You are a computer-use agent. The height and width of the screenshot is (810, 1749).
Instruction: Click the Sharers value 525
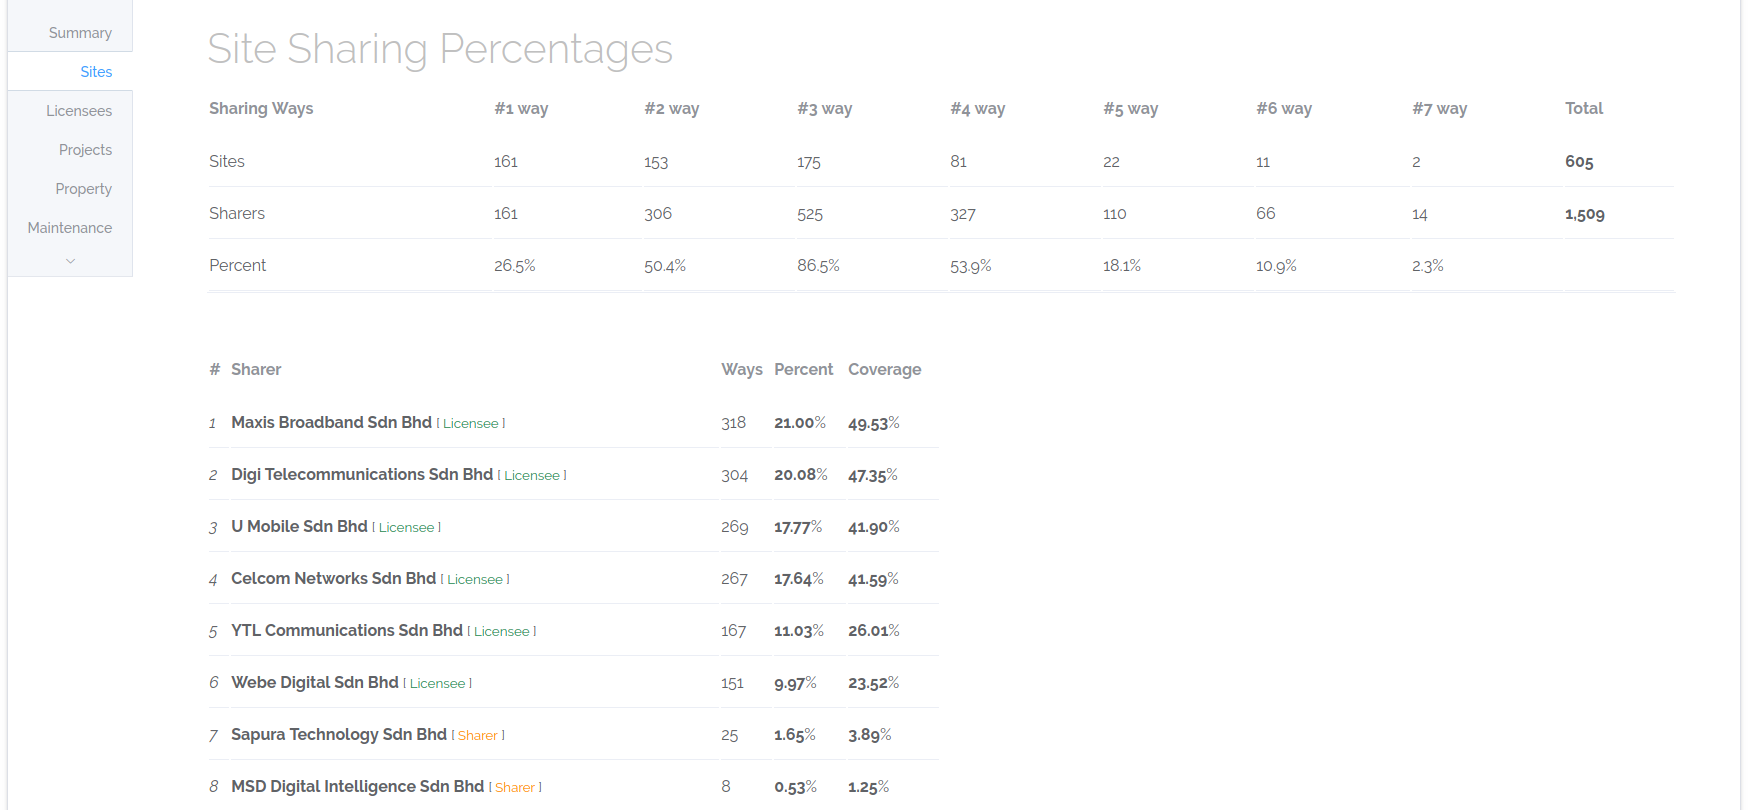pos(810,214)
